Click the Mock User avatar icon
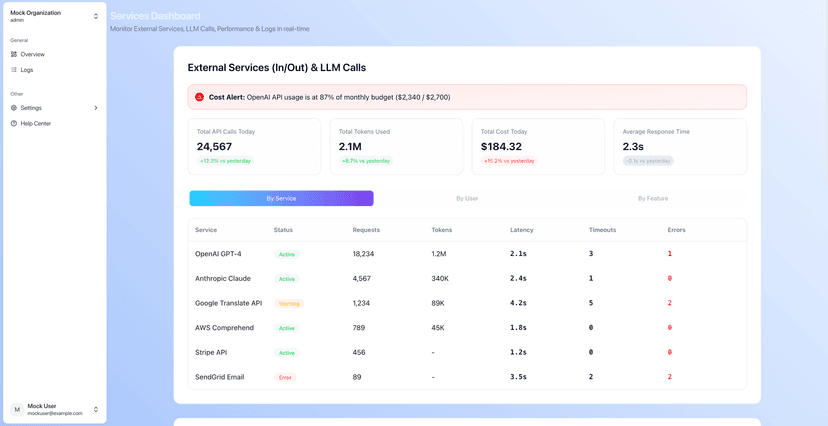The height and width of the screenshot is (426, 828). click(16, 409)
